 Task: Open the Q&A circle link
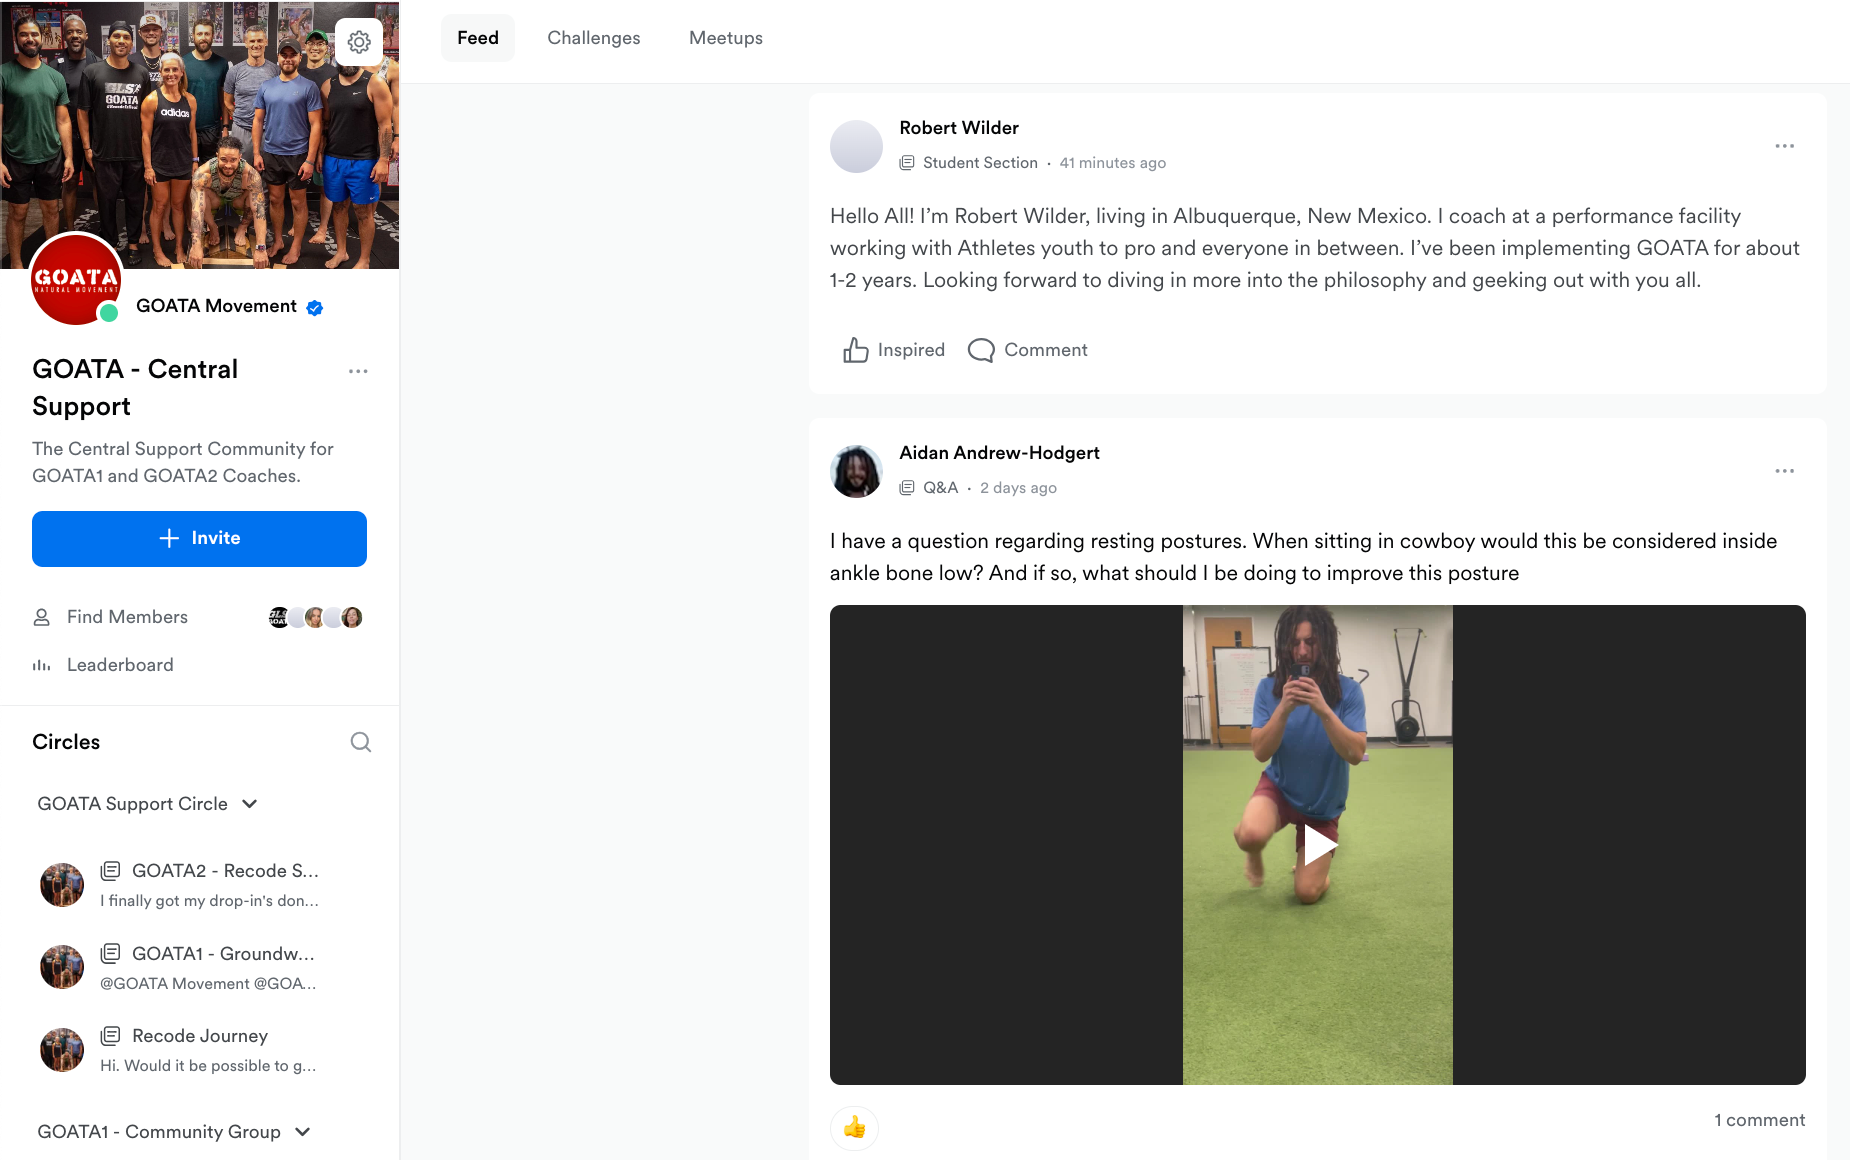940,488
